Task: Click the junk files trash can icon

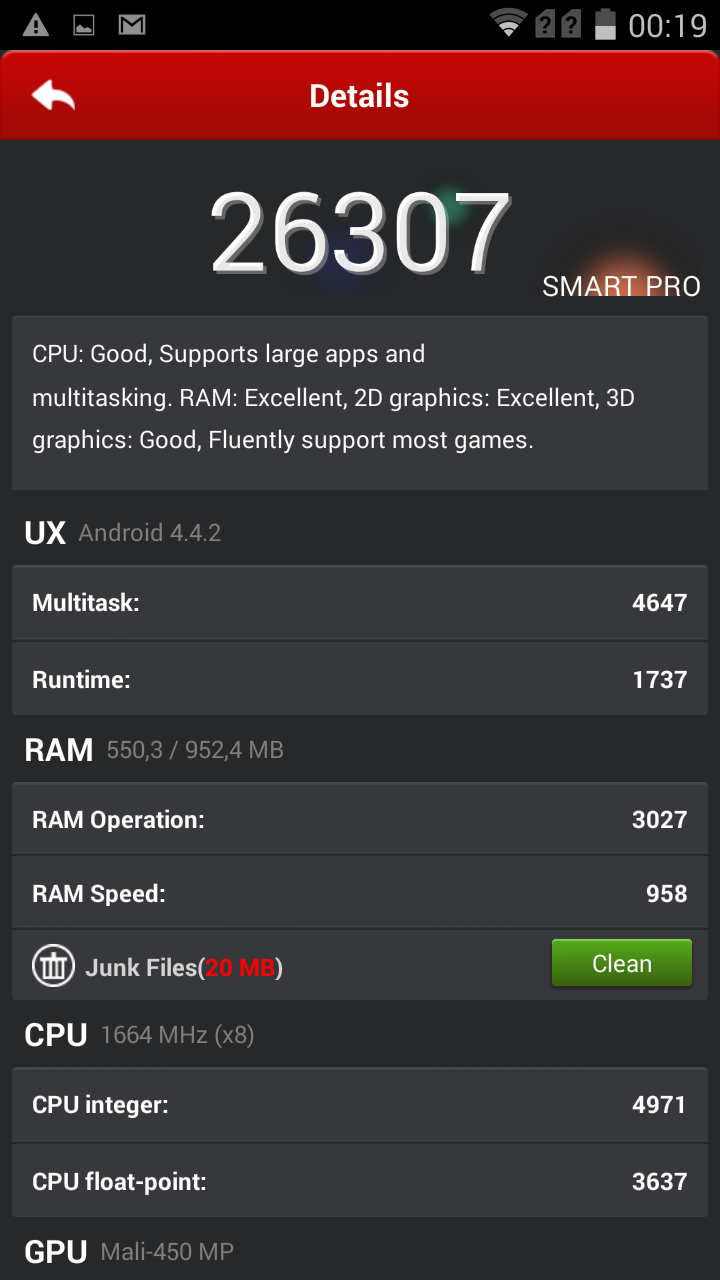Action: point(53,966)
